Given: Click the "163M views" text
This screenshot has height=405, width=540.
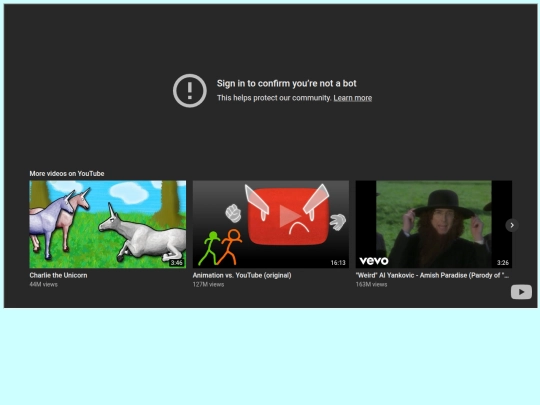Looking at the screenshot, I should [x=371, y=284].
